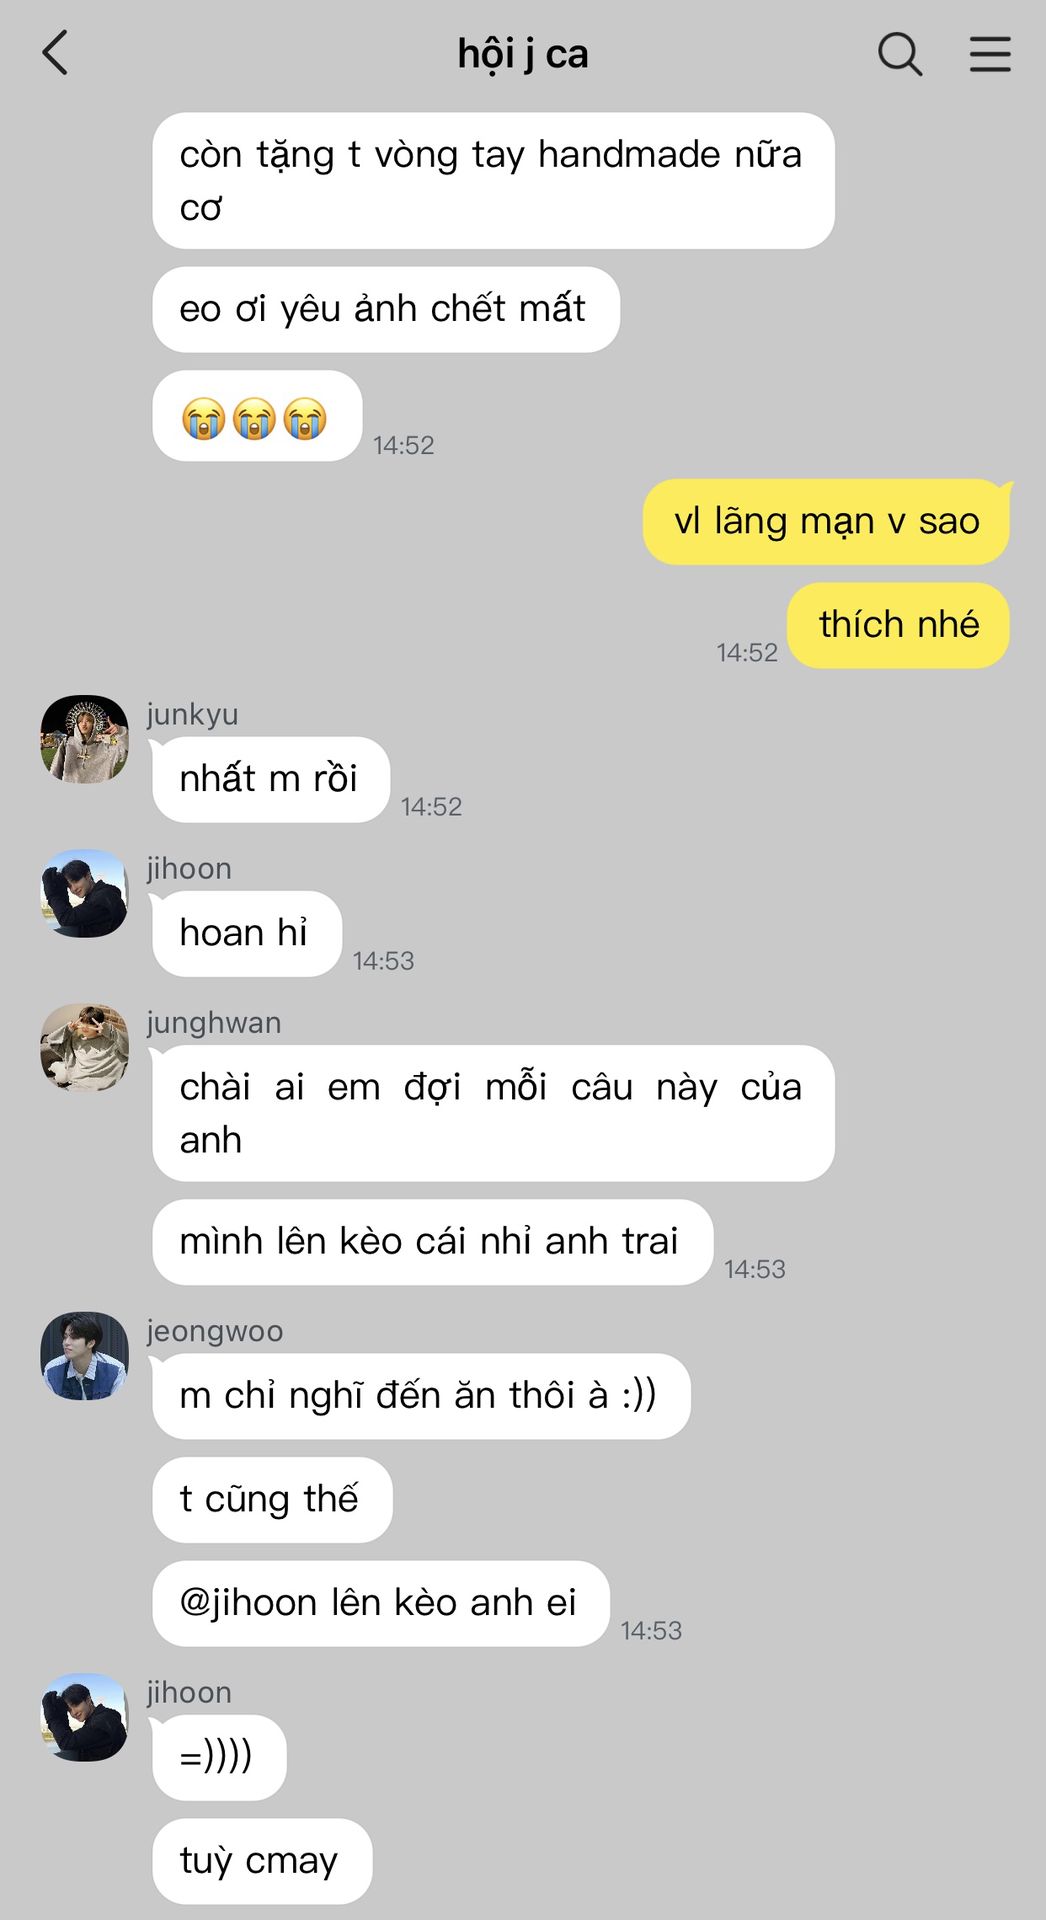Tap the 'hoan hỉ' message bubble
This screenshot has width=1046, height=1920.
pos(245,933)
